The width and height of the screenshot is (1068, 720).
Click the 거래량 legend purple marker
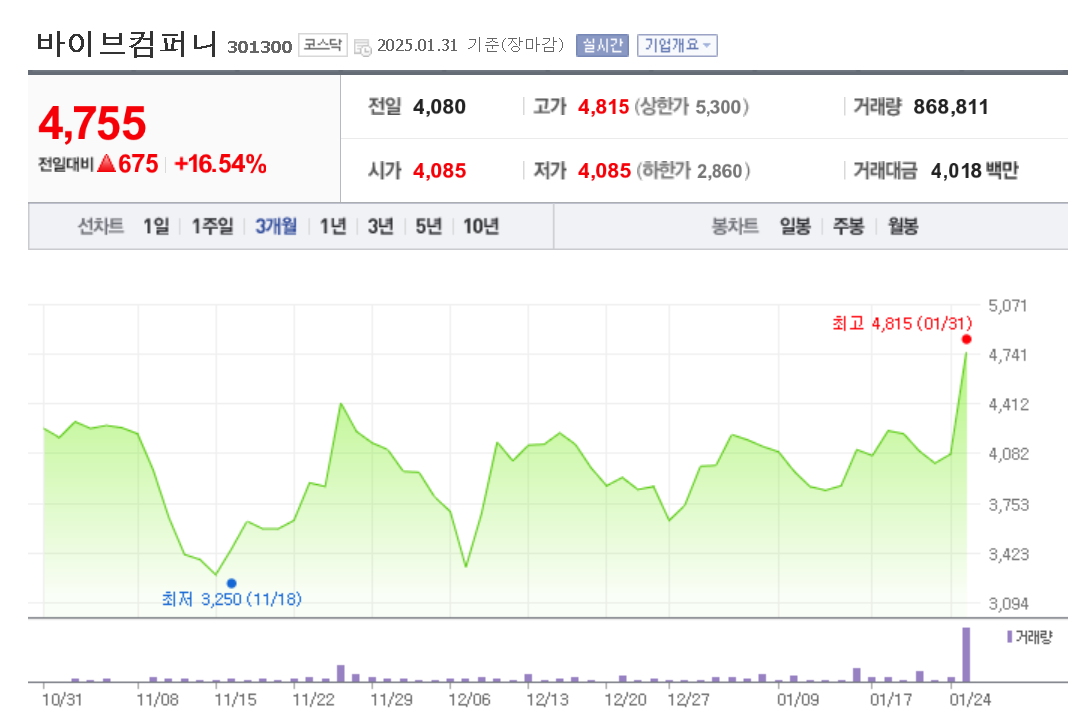click(x=1009, y=637)
